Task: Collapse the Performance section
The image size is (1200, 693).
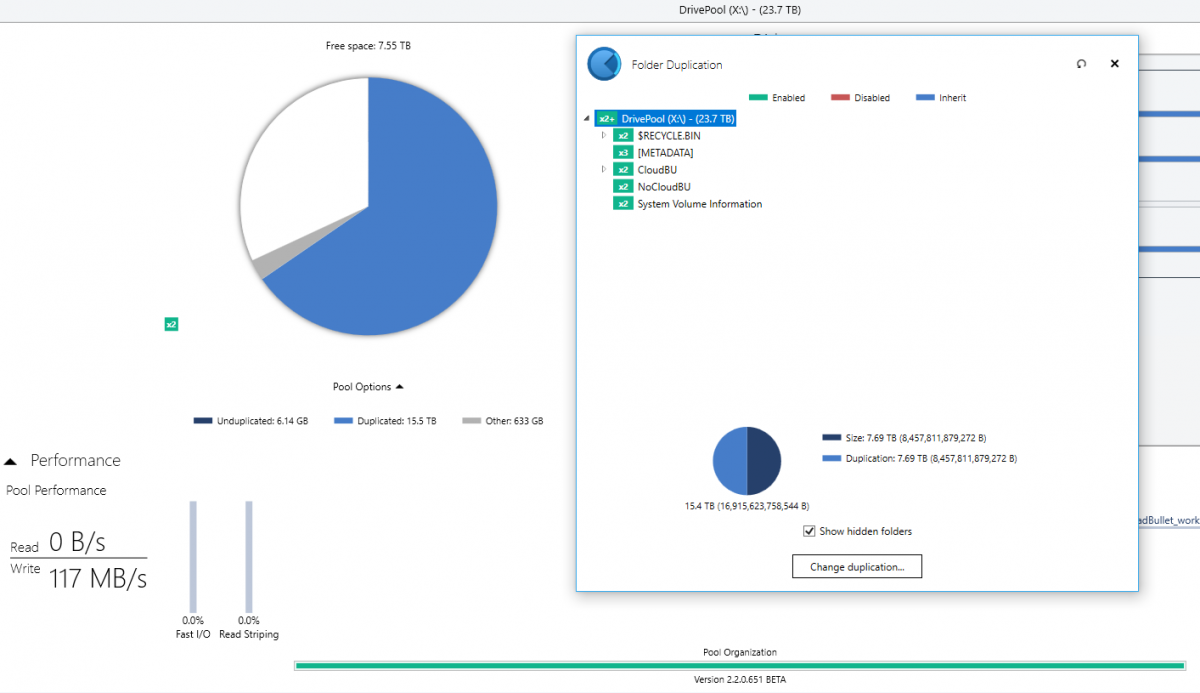Action: [x=10, y=461]
